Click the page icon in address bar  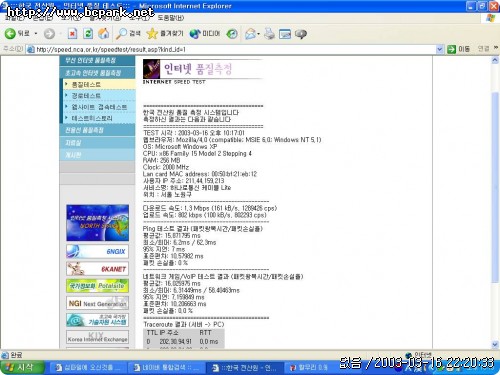(x=31, y=50)
